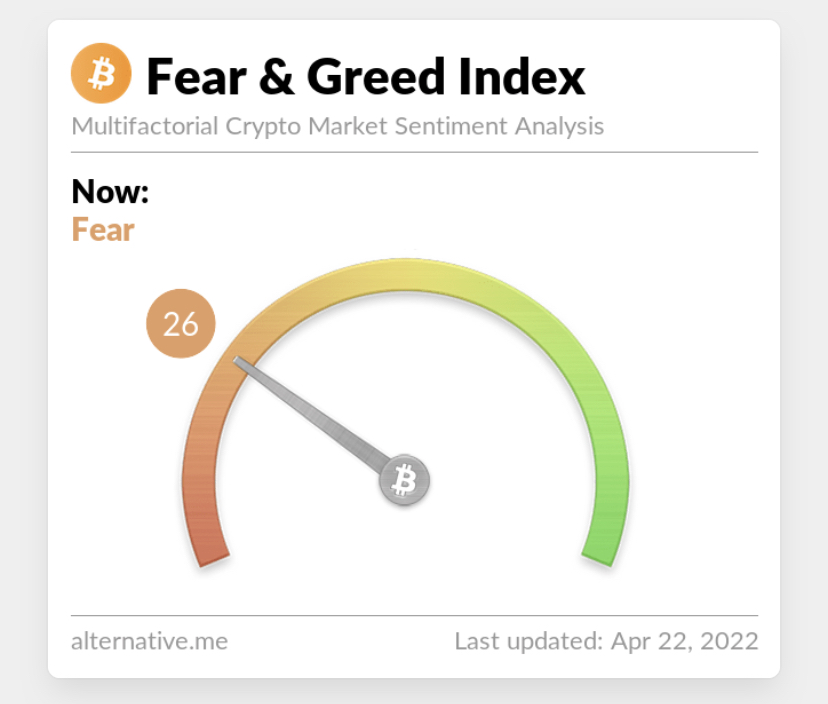Click the horizontal divider under subtitle
The image size is (828, 704).
415,152
